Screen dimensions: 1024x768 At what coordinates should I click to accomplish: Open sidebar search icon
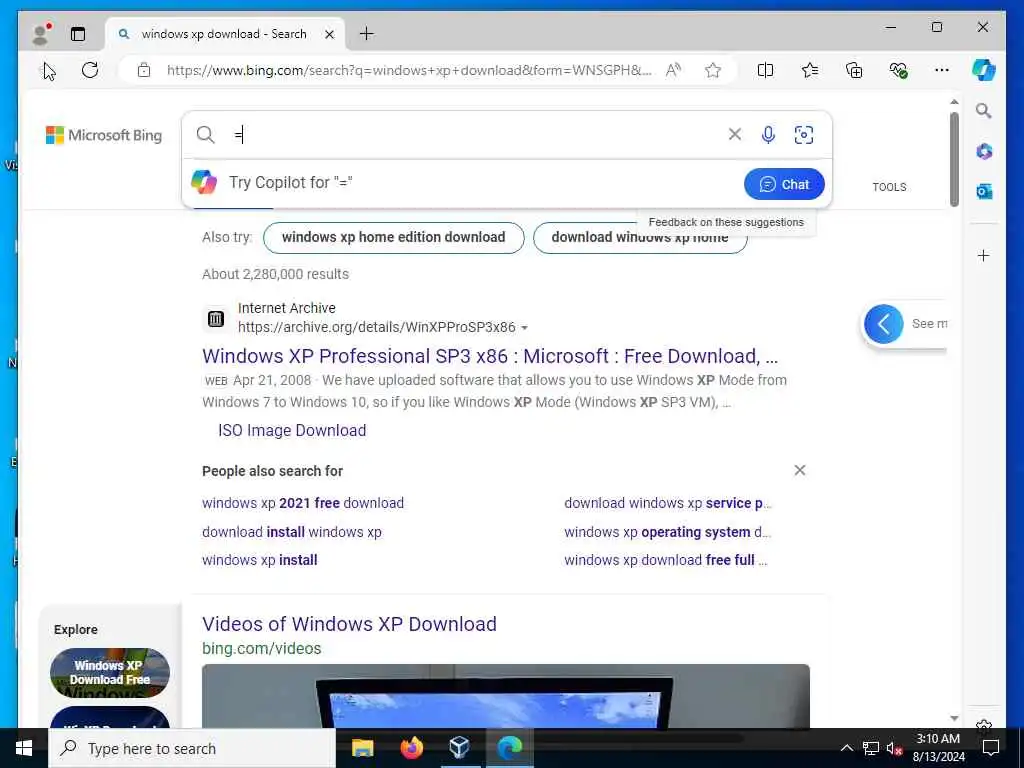[984, 111]
